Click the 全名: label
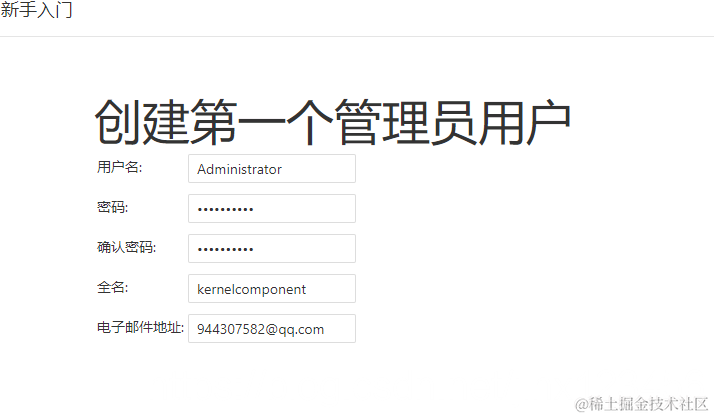Screen dimensions: 714x418 pyautogui.click(x=112, y=287)
